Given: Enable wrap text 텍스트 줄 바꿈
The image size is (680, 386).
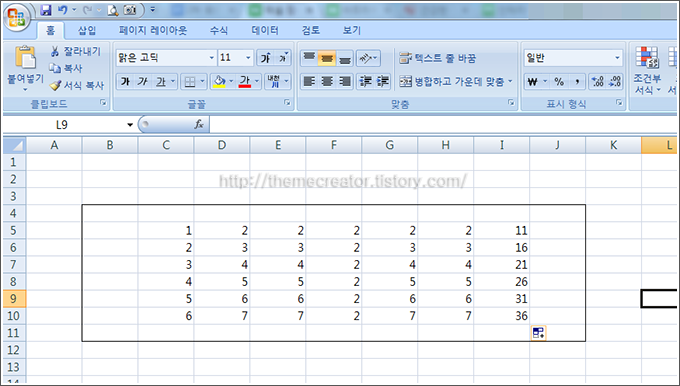Looking at the screenshot, I should (x=438, y=58).
